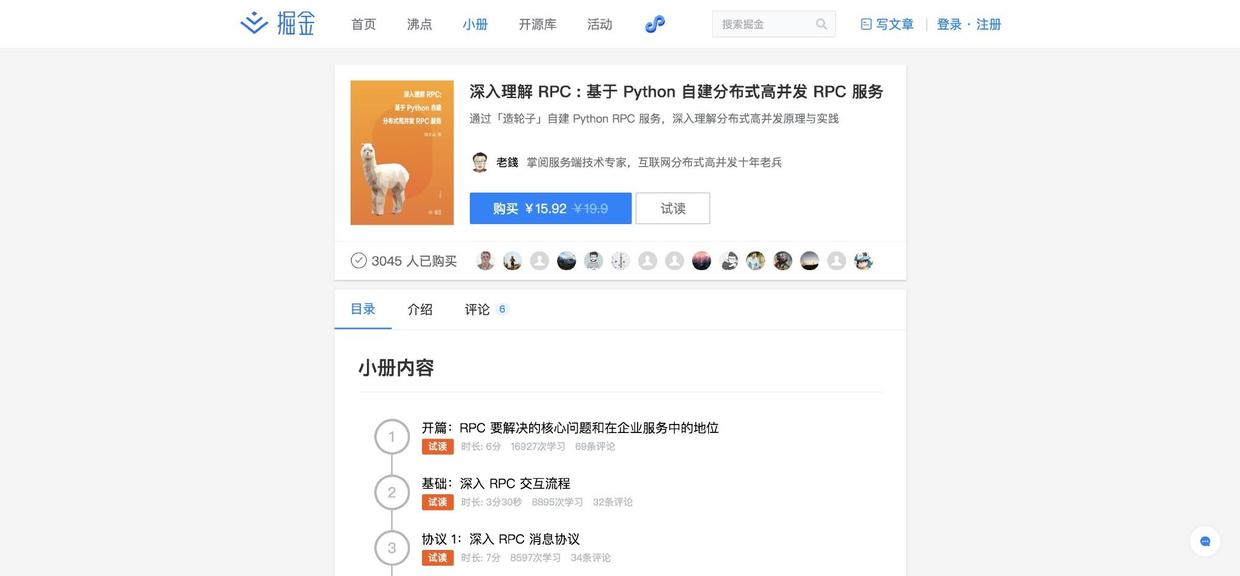
Task: Open the chat support bubble icon
Action: click(1205, 541)
